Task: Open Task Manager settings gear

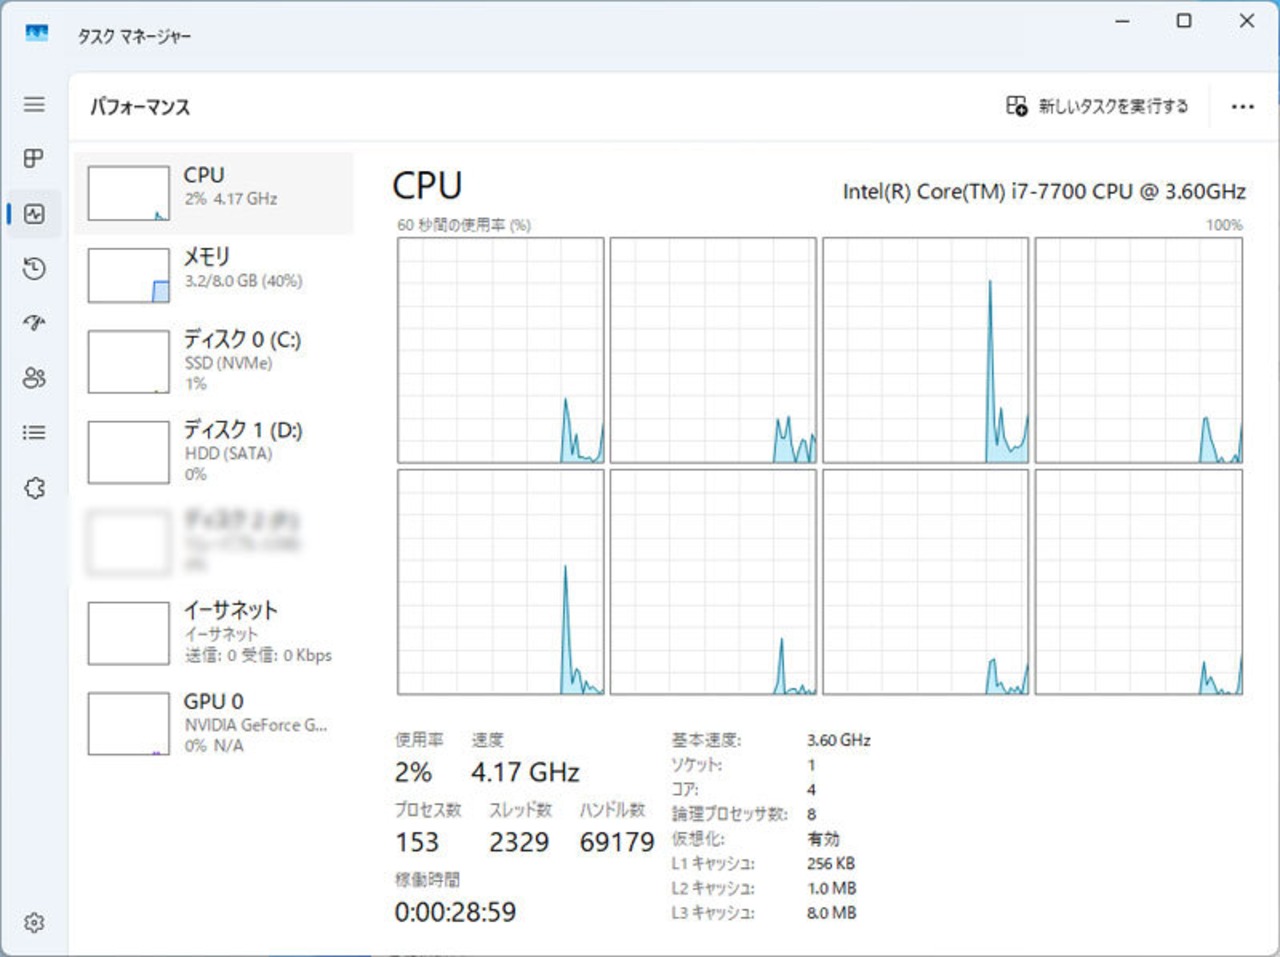Action: [x=34, y=922]
